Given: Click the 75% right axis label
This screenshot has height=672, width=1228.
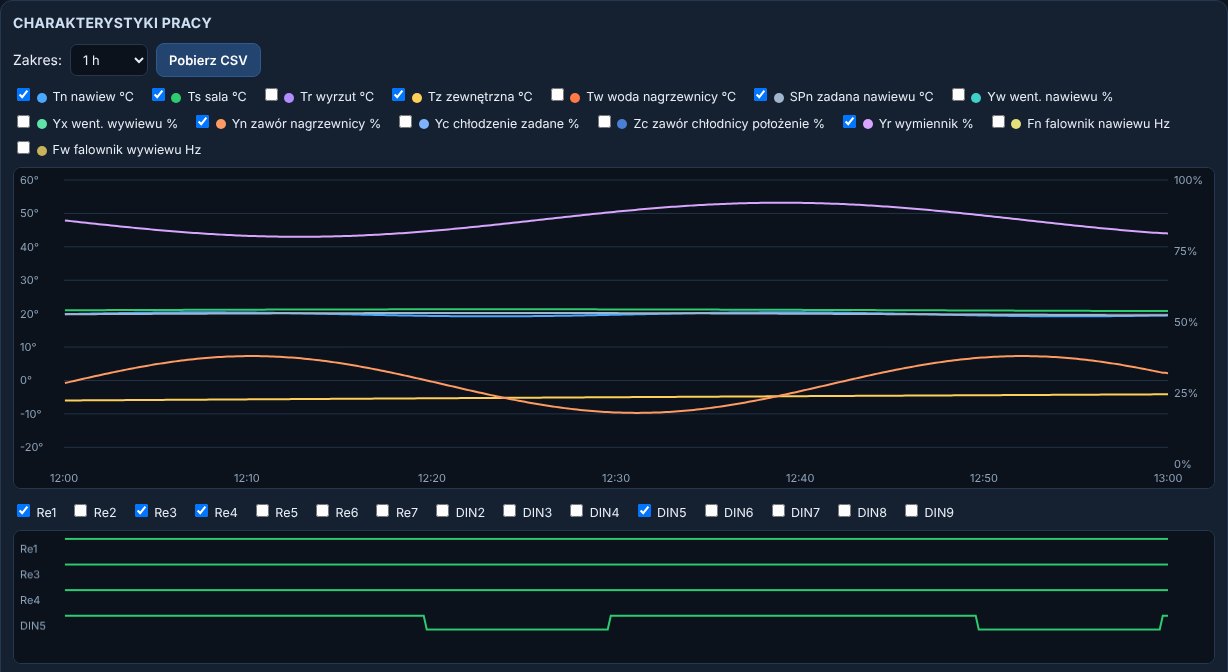Looking at the screenshot, I should tap(1186, 251).
